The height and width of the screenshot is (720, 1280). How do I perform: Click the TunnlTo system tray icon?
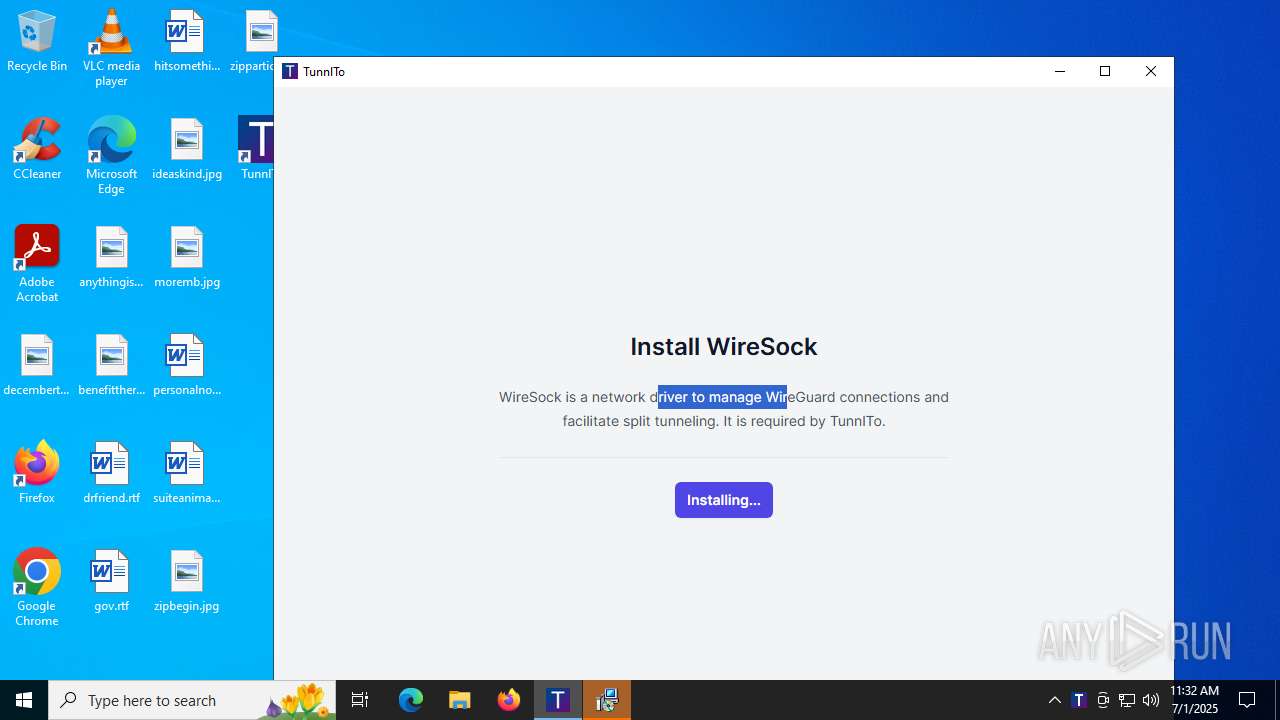click(x=1079, y=700)
